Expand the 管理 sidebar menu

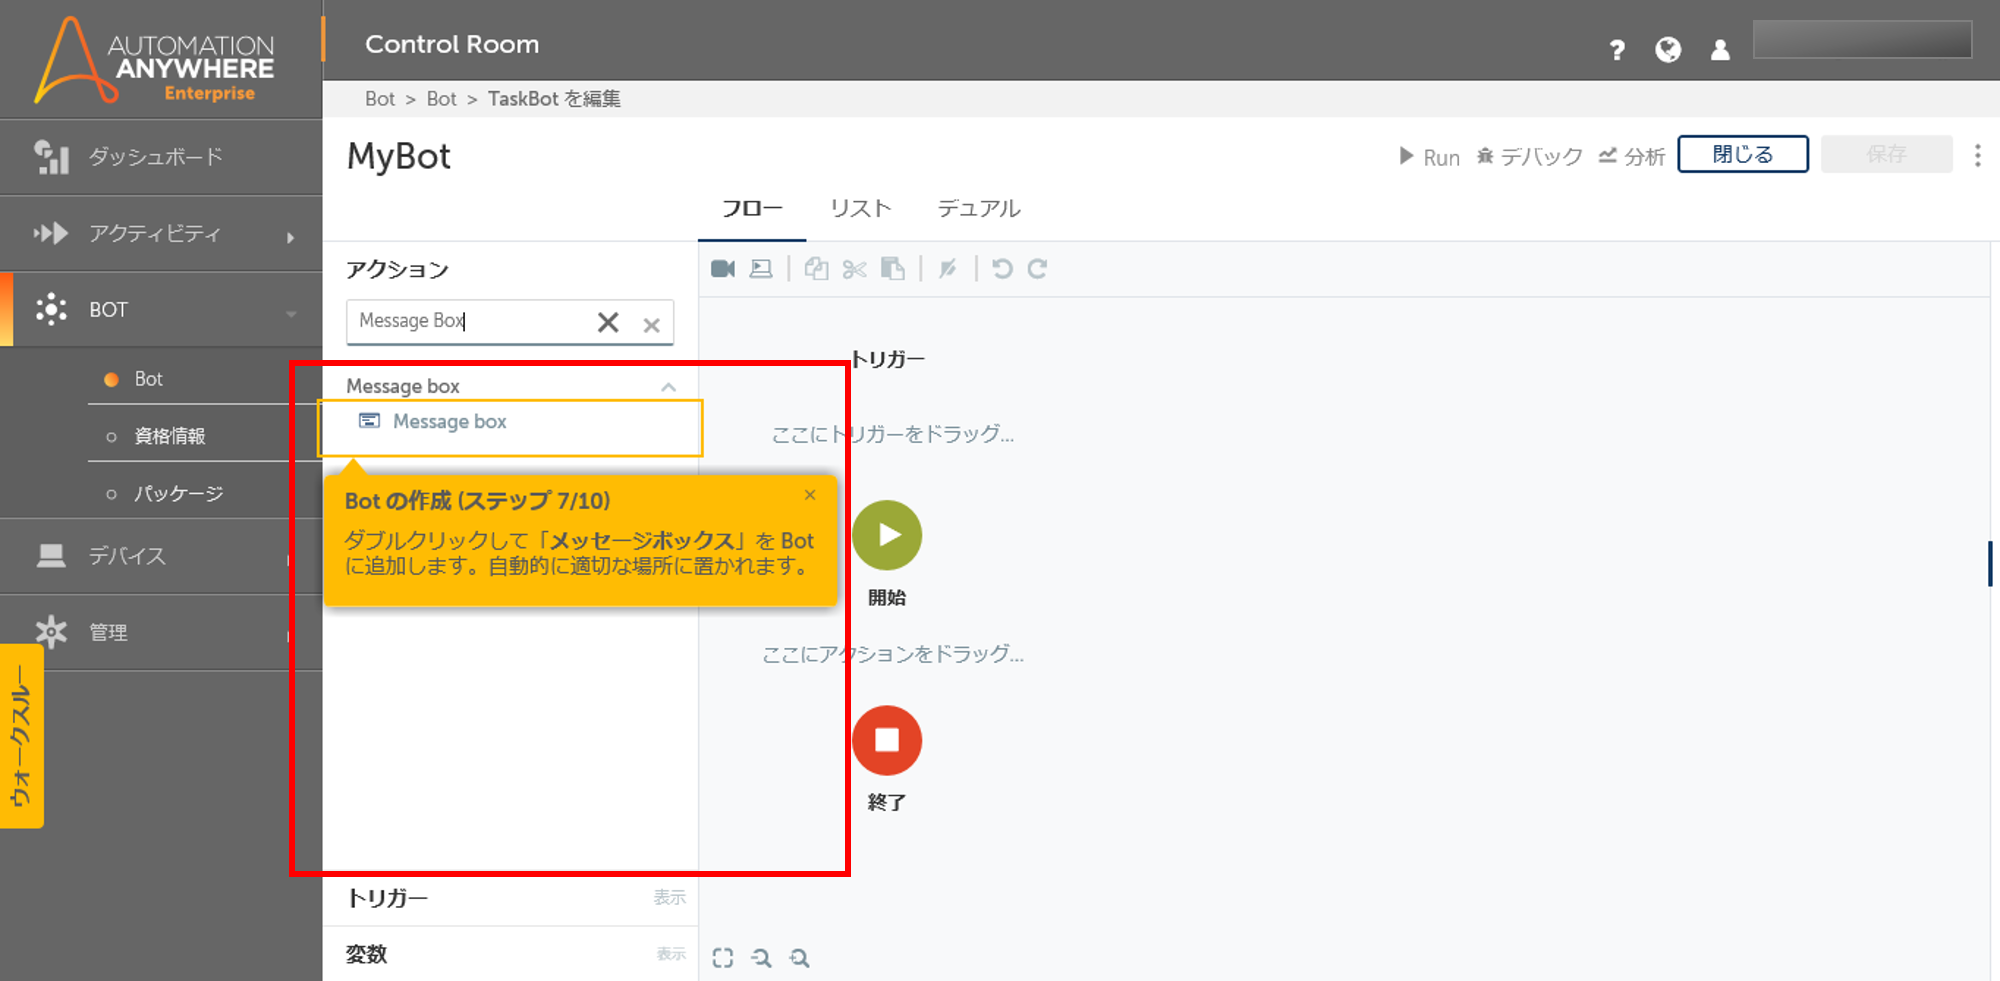pyautogui.click(x=161, y=632)
